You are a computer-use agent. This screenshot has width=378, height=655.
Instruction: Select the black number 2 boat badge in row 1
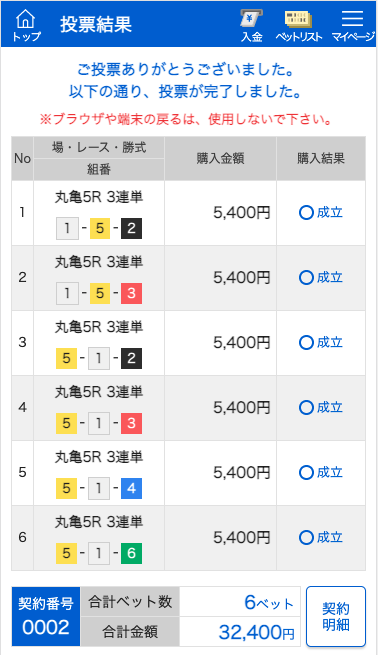132,228
